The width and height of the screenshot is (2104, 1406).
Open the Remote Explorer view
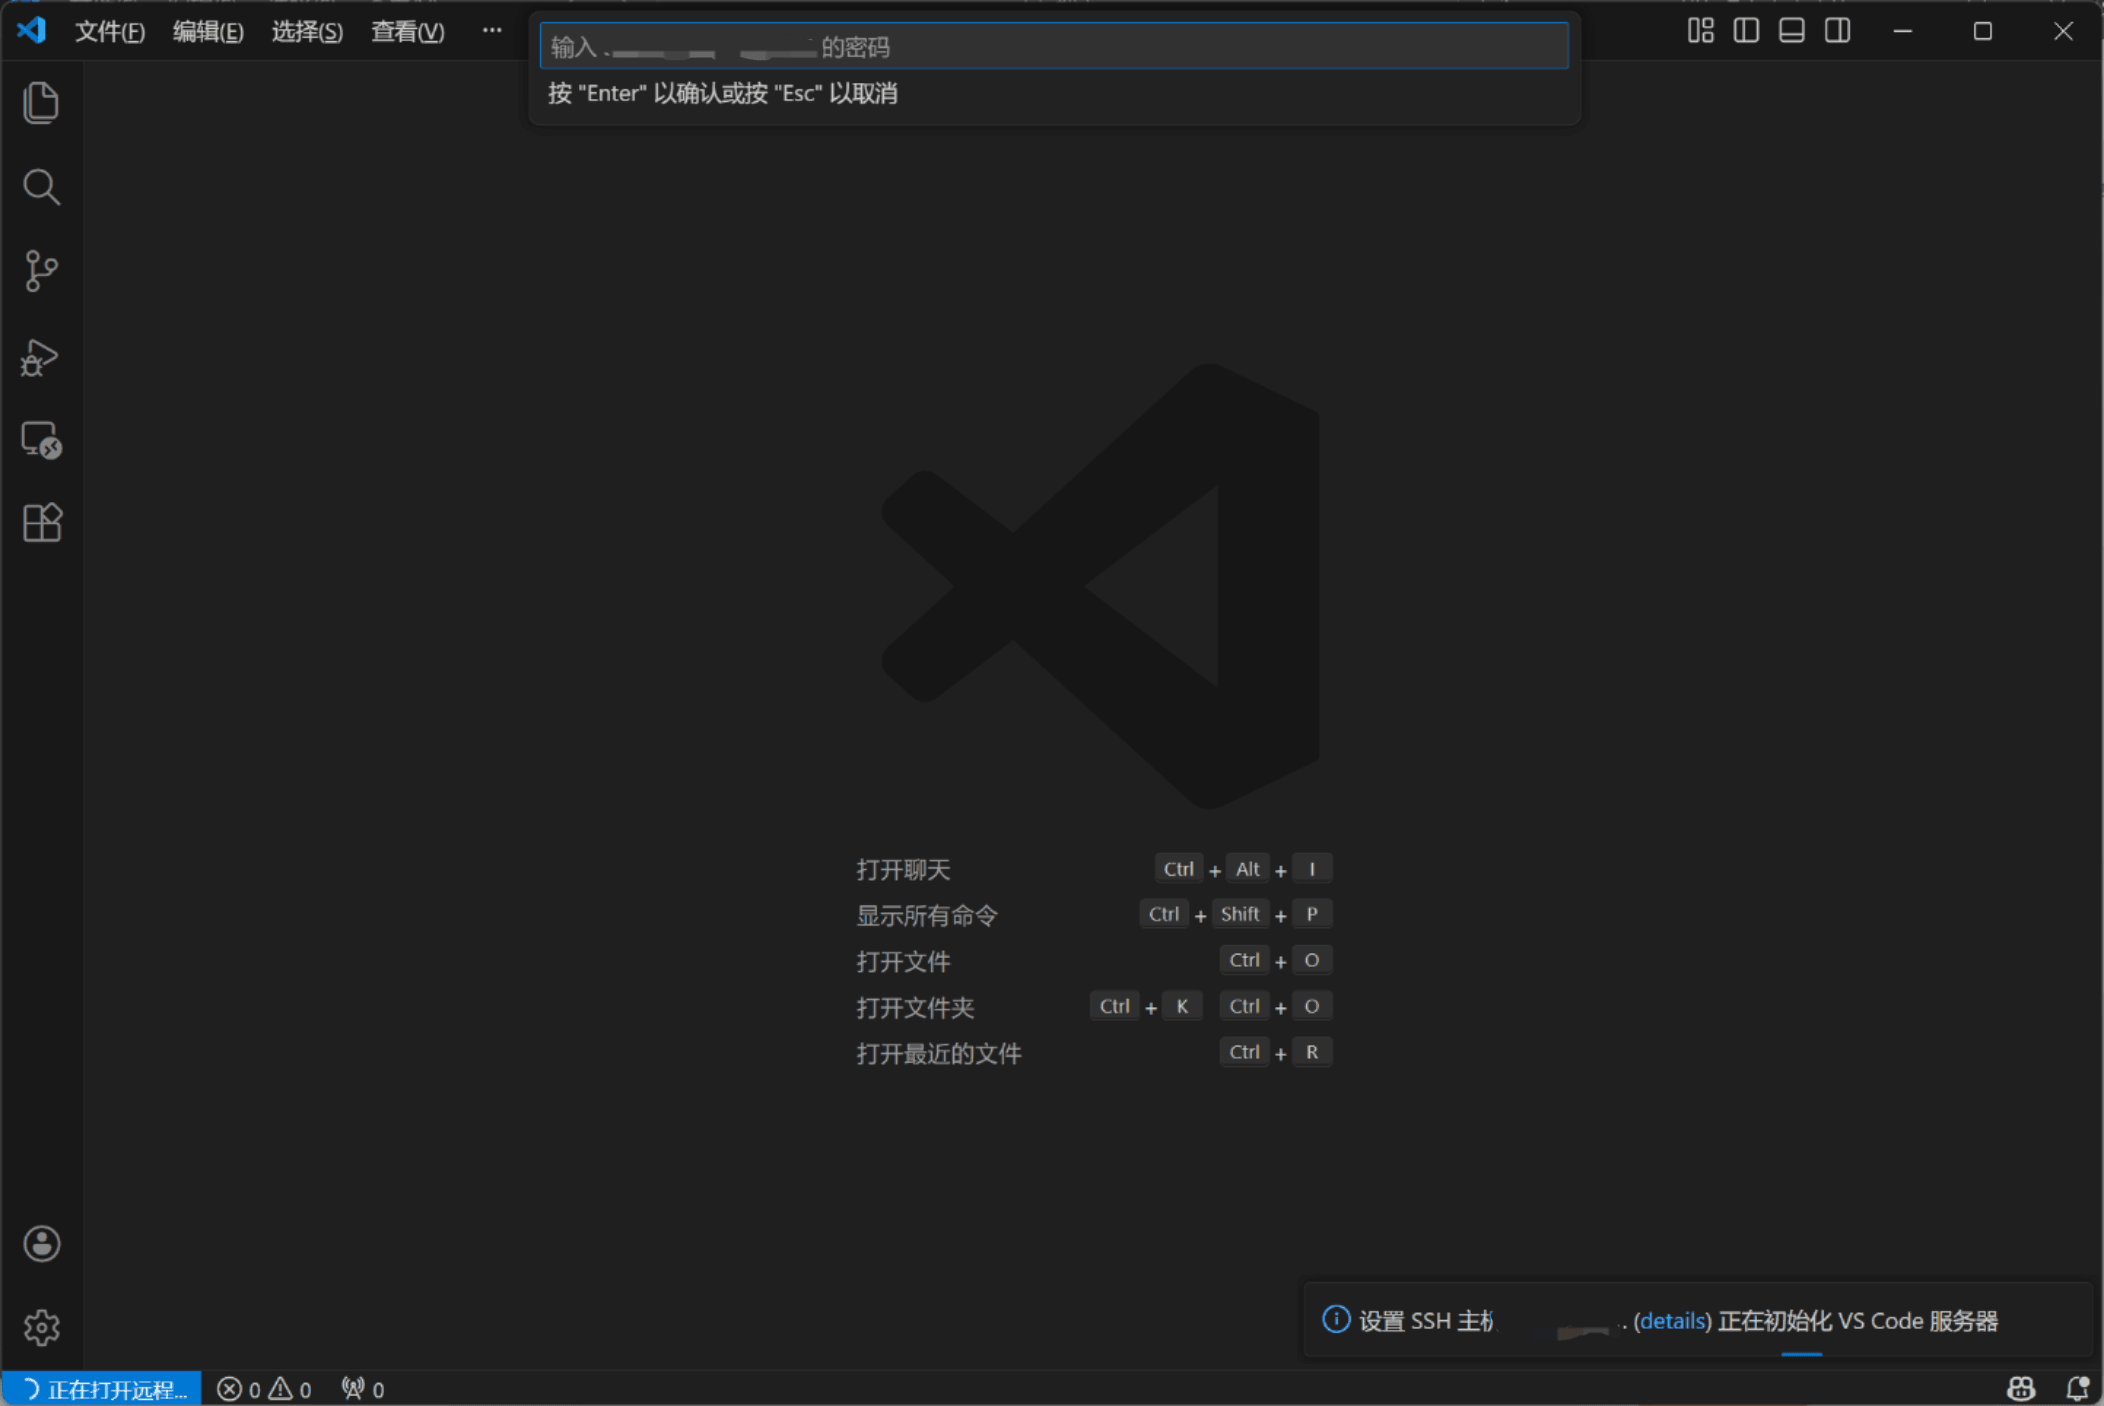click(41, 440)
